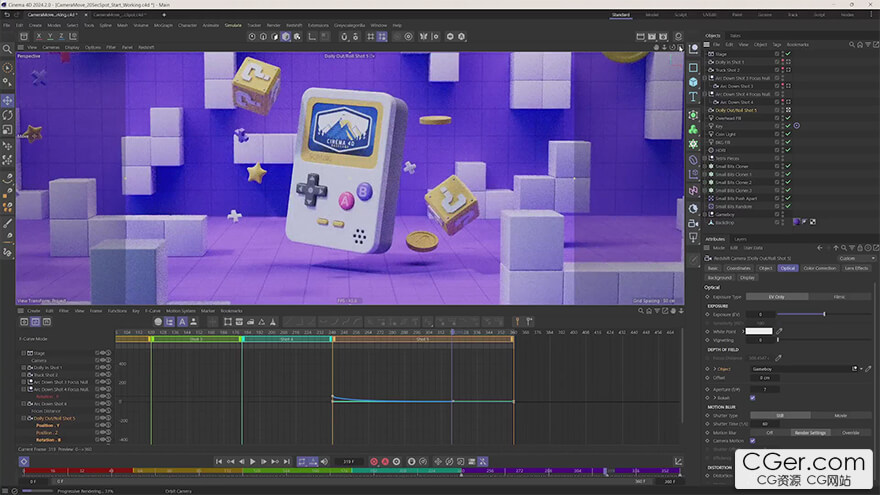Open render to picture viewer icon

[652, 36]
